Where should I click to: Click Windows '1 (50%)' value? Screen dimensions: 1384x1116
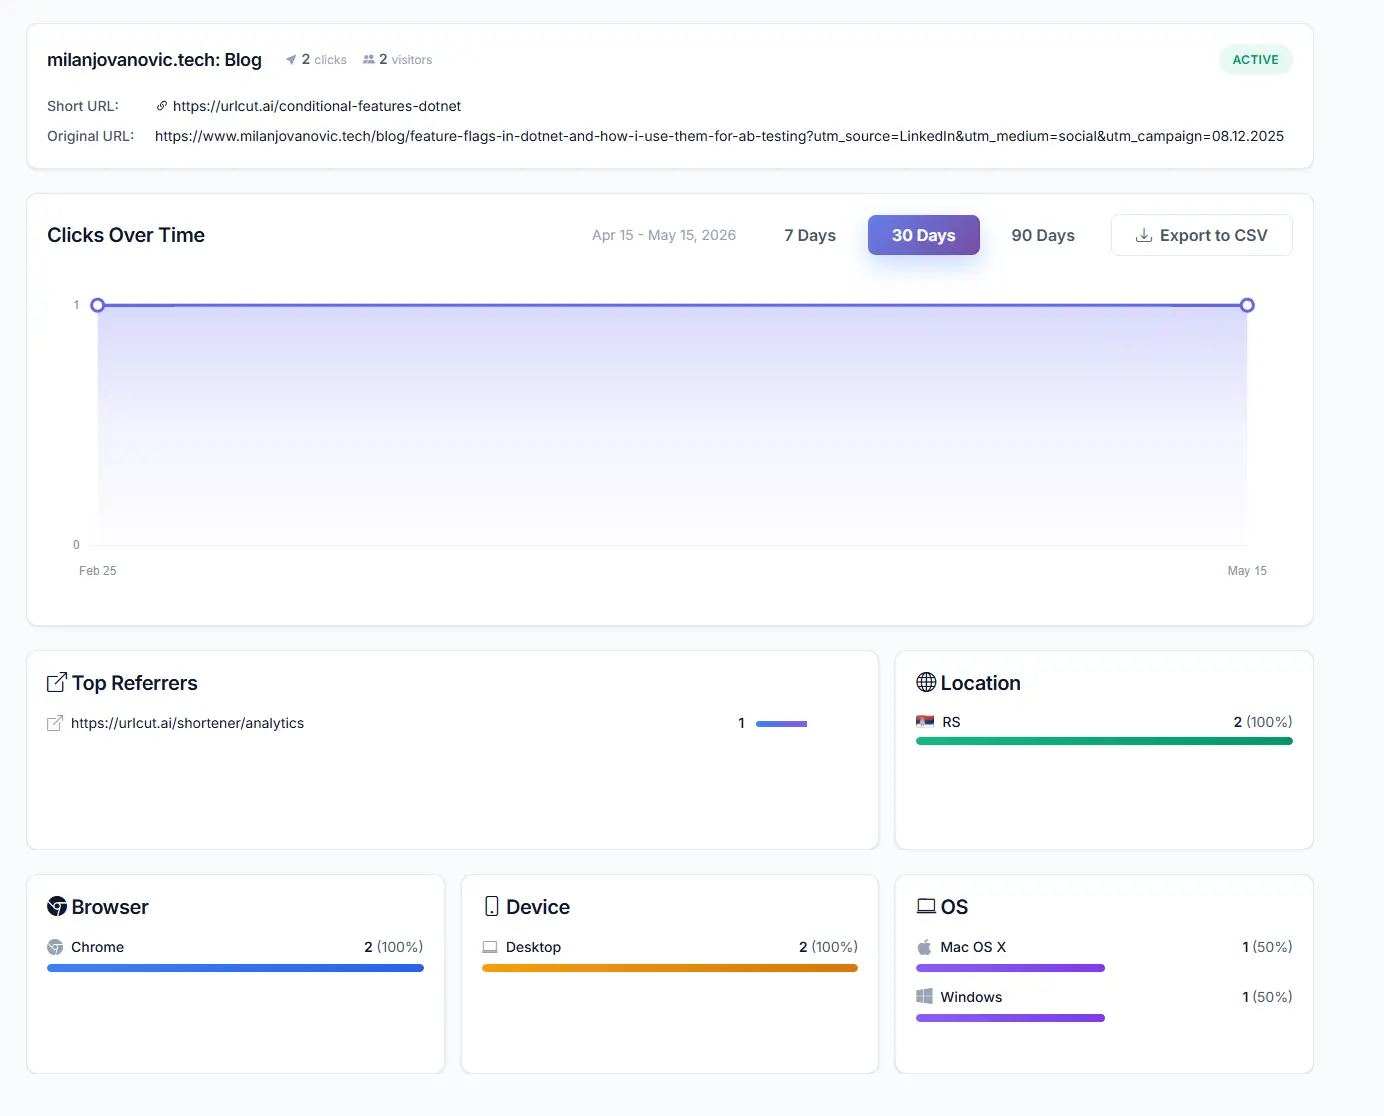pyautogui.click(x=1267, y=997)
